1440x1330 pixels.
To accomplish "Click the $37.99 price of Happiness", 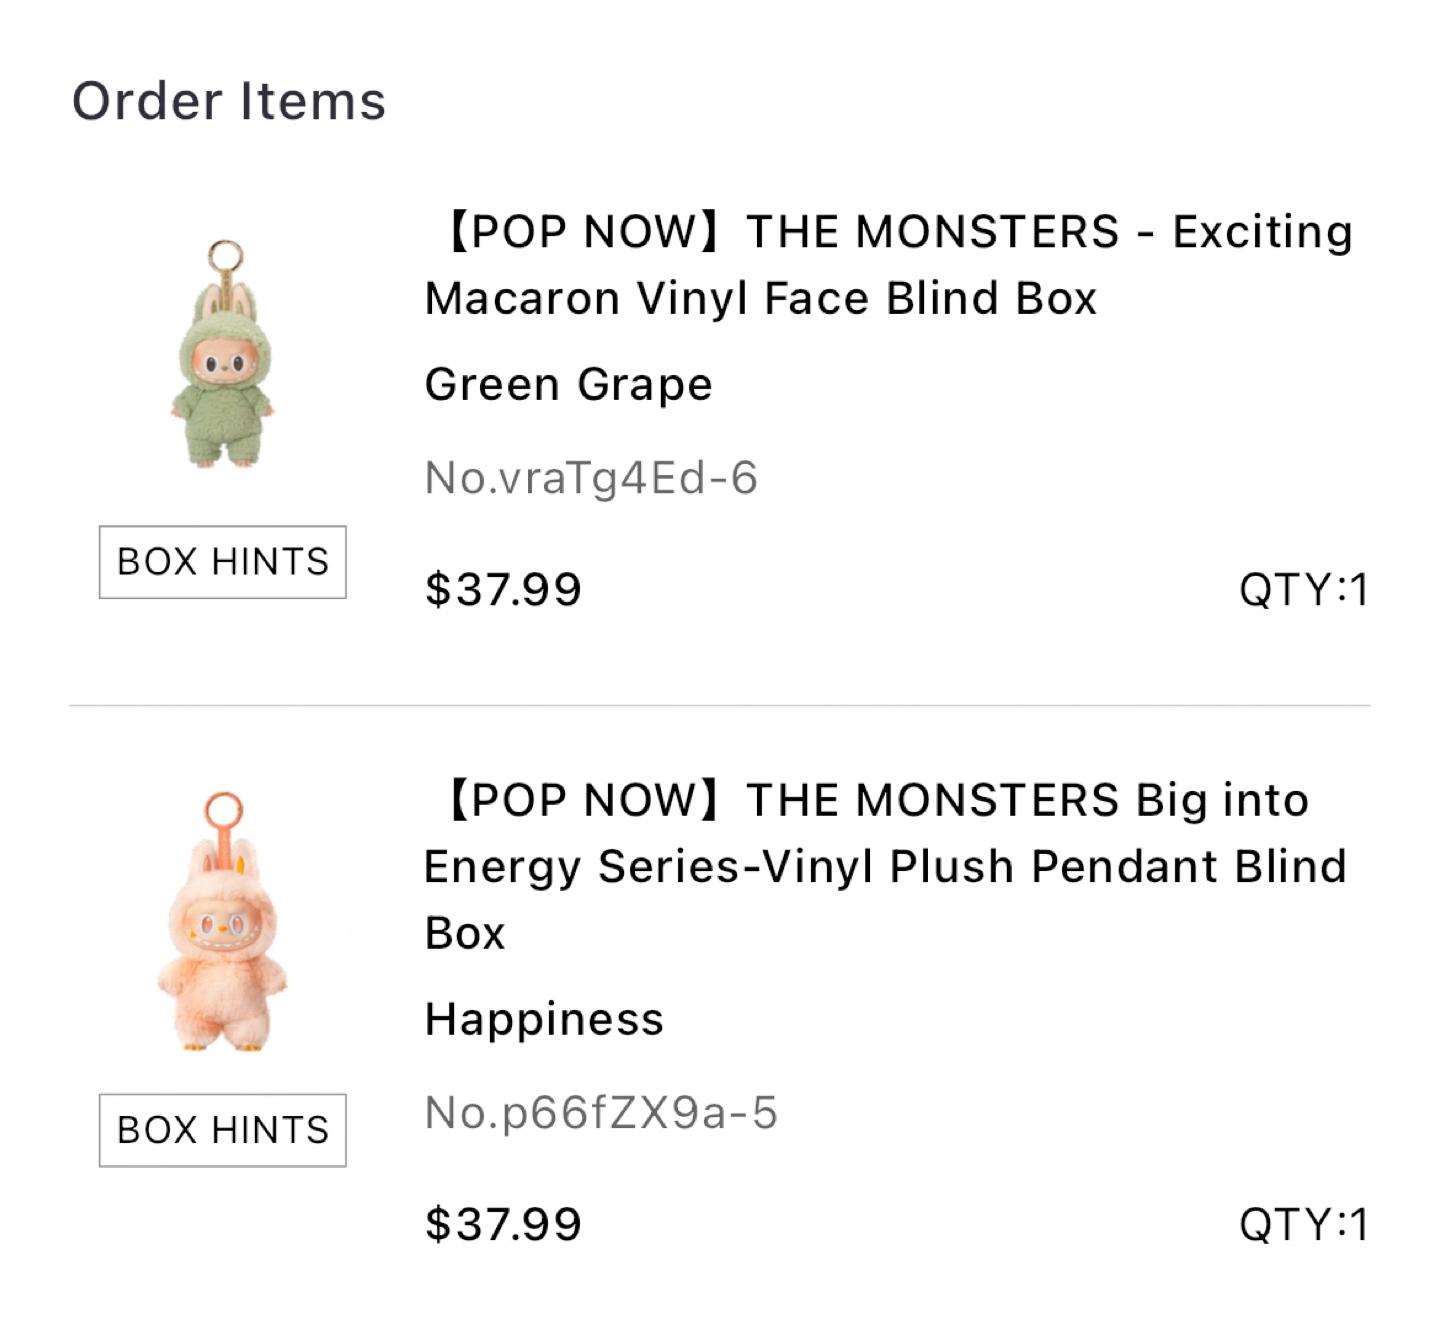I will click(x=503, y=1224).
